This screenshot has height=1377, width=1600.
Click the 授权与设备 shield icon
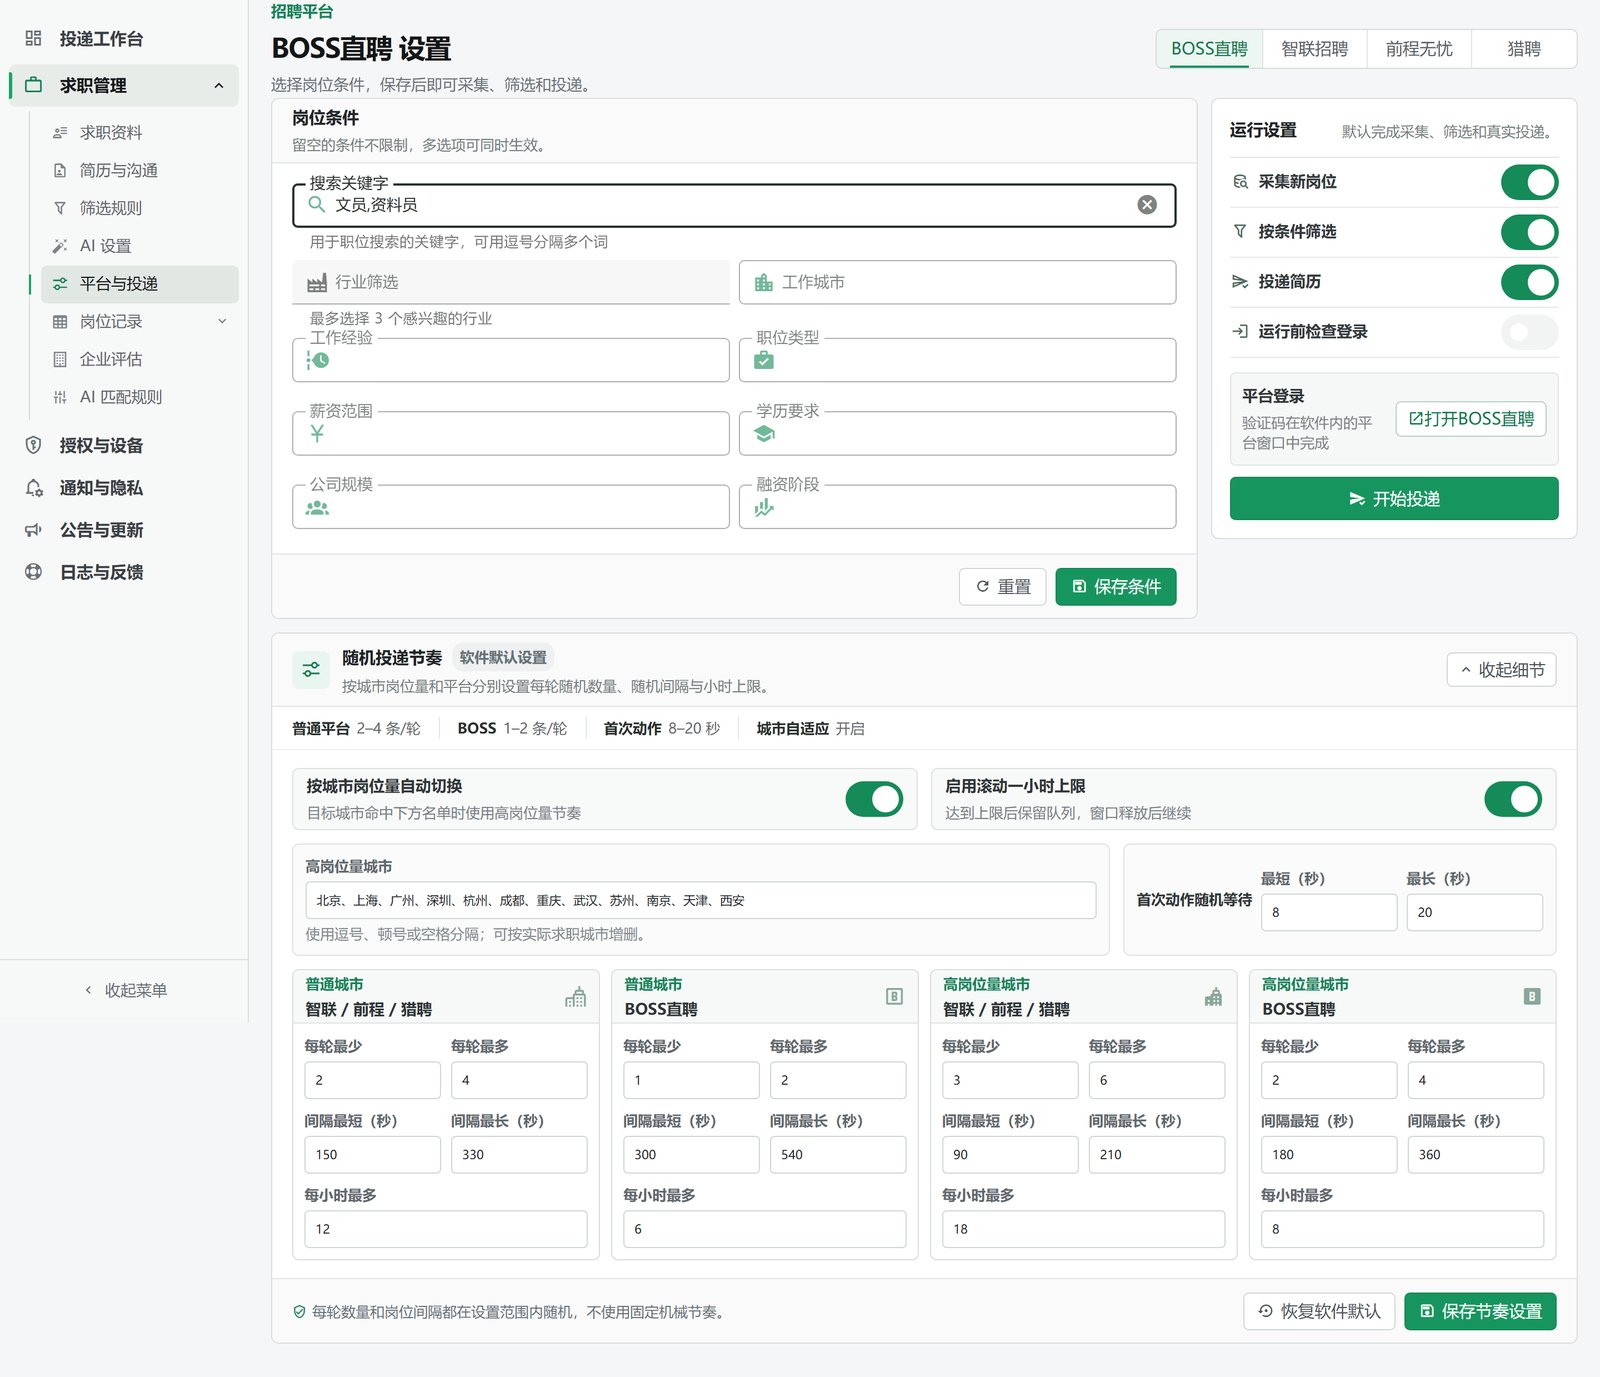[33, 445]
